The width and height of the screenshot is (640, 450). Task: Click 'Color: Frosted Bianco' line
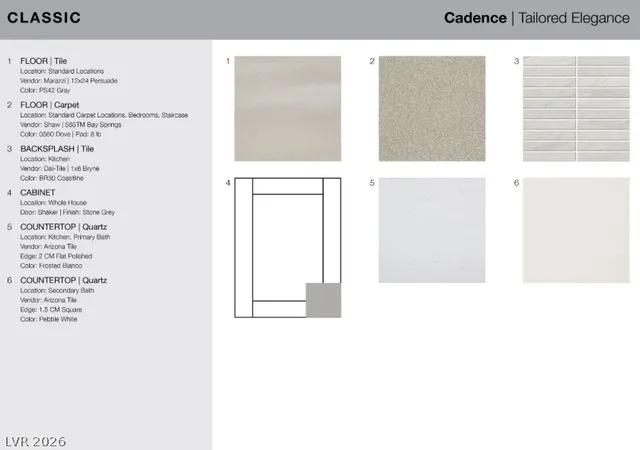(x=51, y=265)
